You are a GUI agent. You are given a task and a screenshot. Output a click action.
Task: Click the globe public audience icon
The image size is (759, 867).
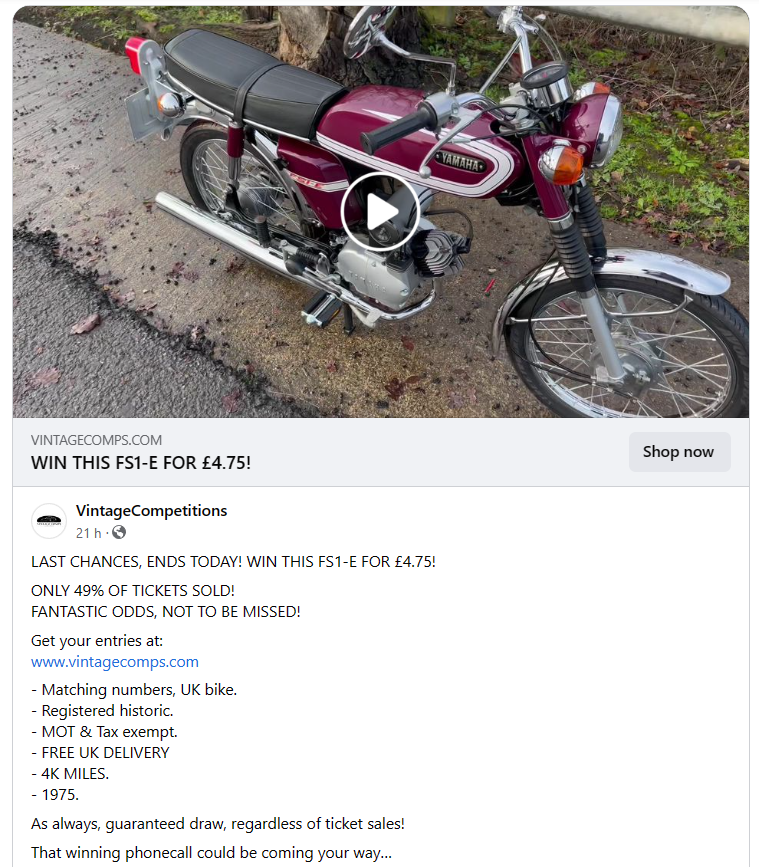[x=119, y=532]
